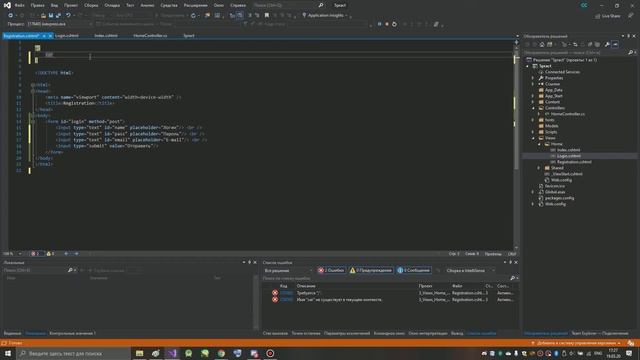640x360 pixels.
Task: Open the File Explorer taskbar icon
Action: point(140,353)
